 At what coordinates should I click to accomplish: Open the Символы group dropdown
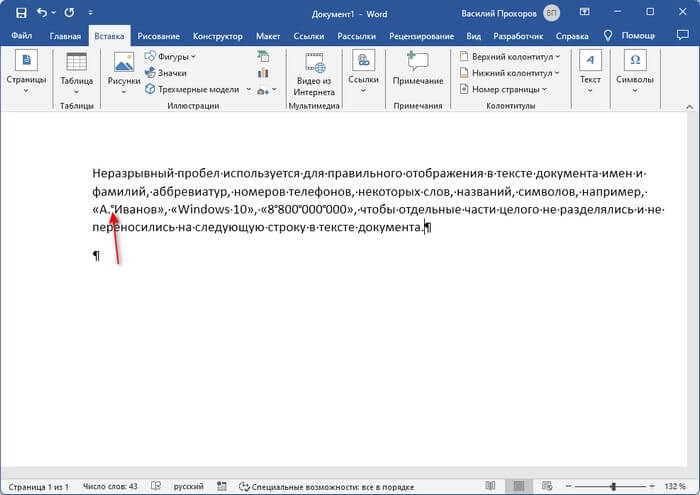635,73
